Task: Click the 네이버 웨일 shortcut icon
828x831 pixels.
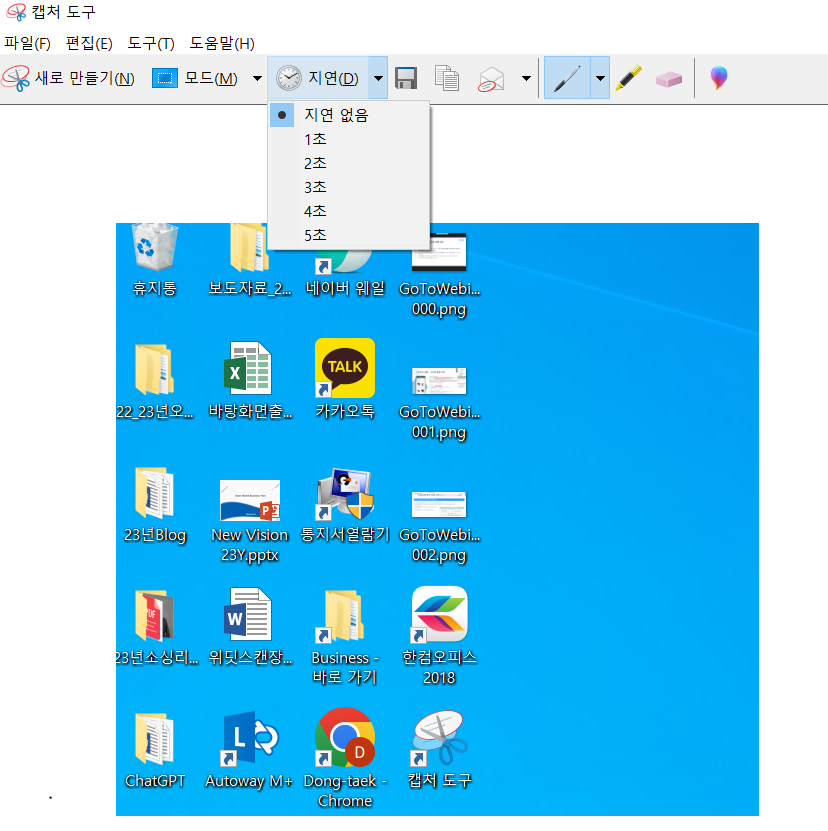Action: click(345, 261)
